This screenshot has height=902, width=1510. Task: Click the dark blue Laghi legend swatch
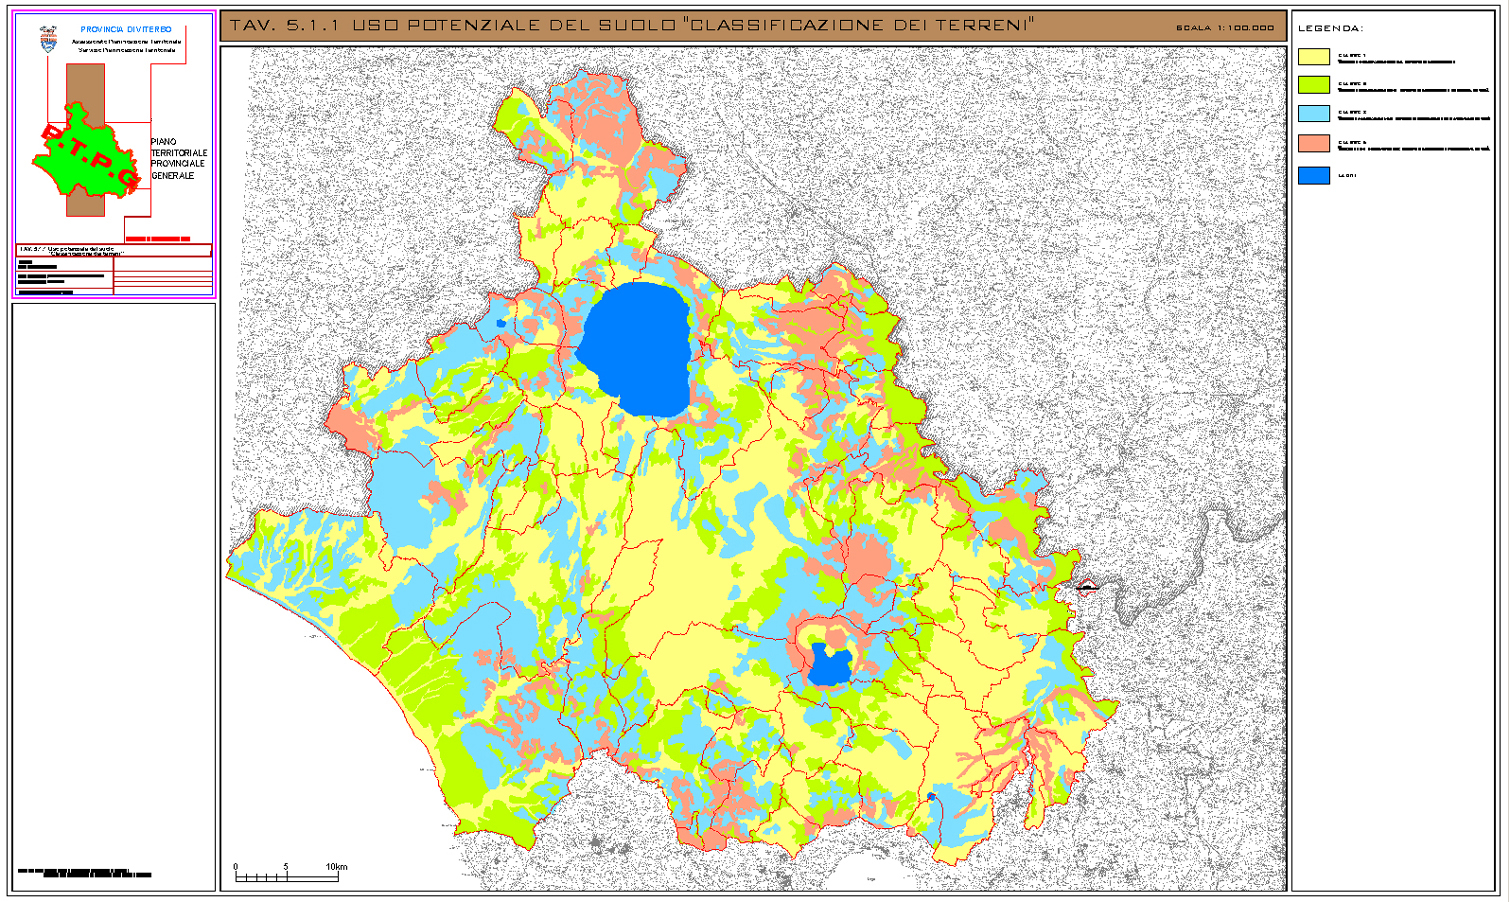[x=1313, y=176]
